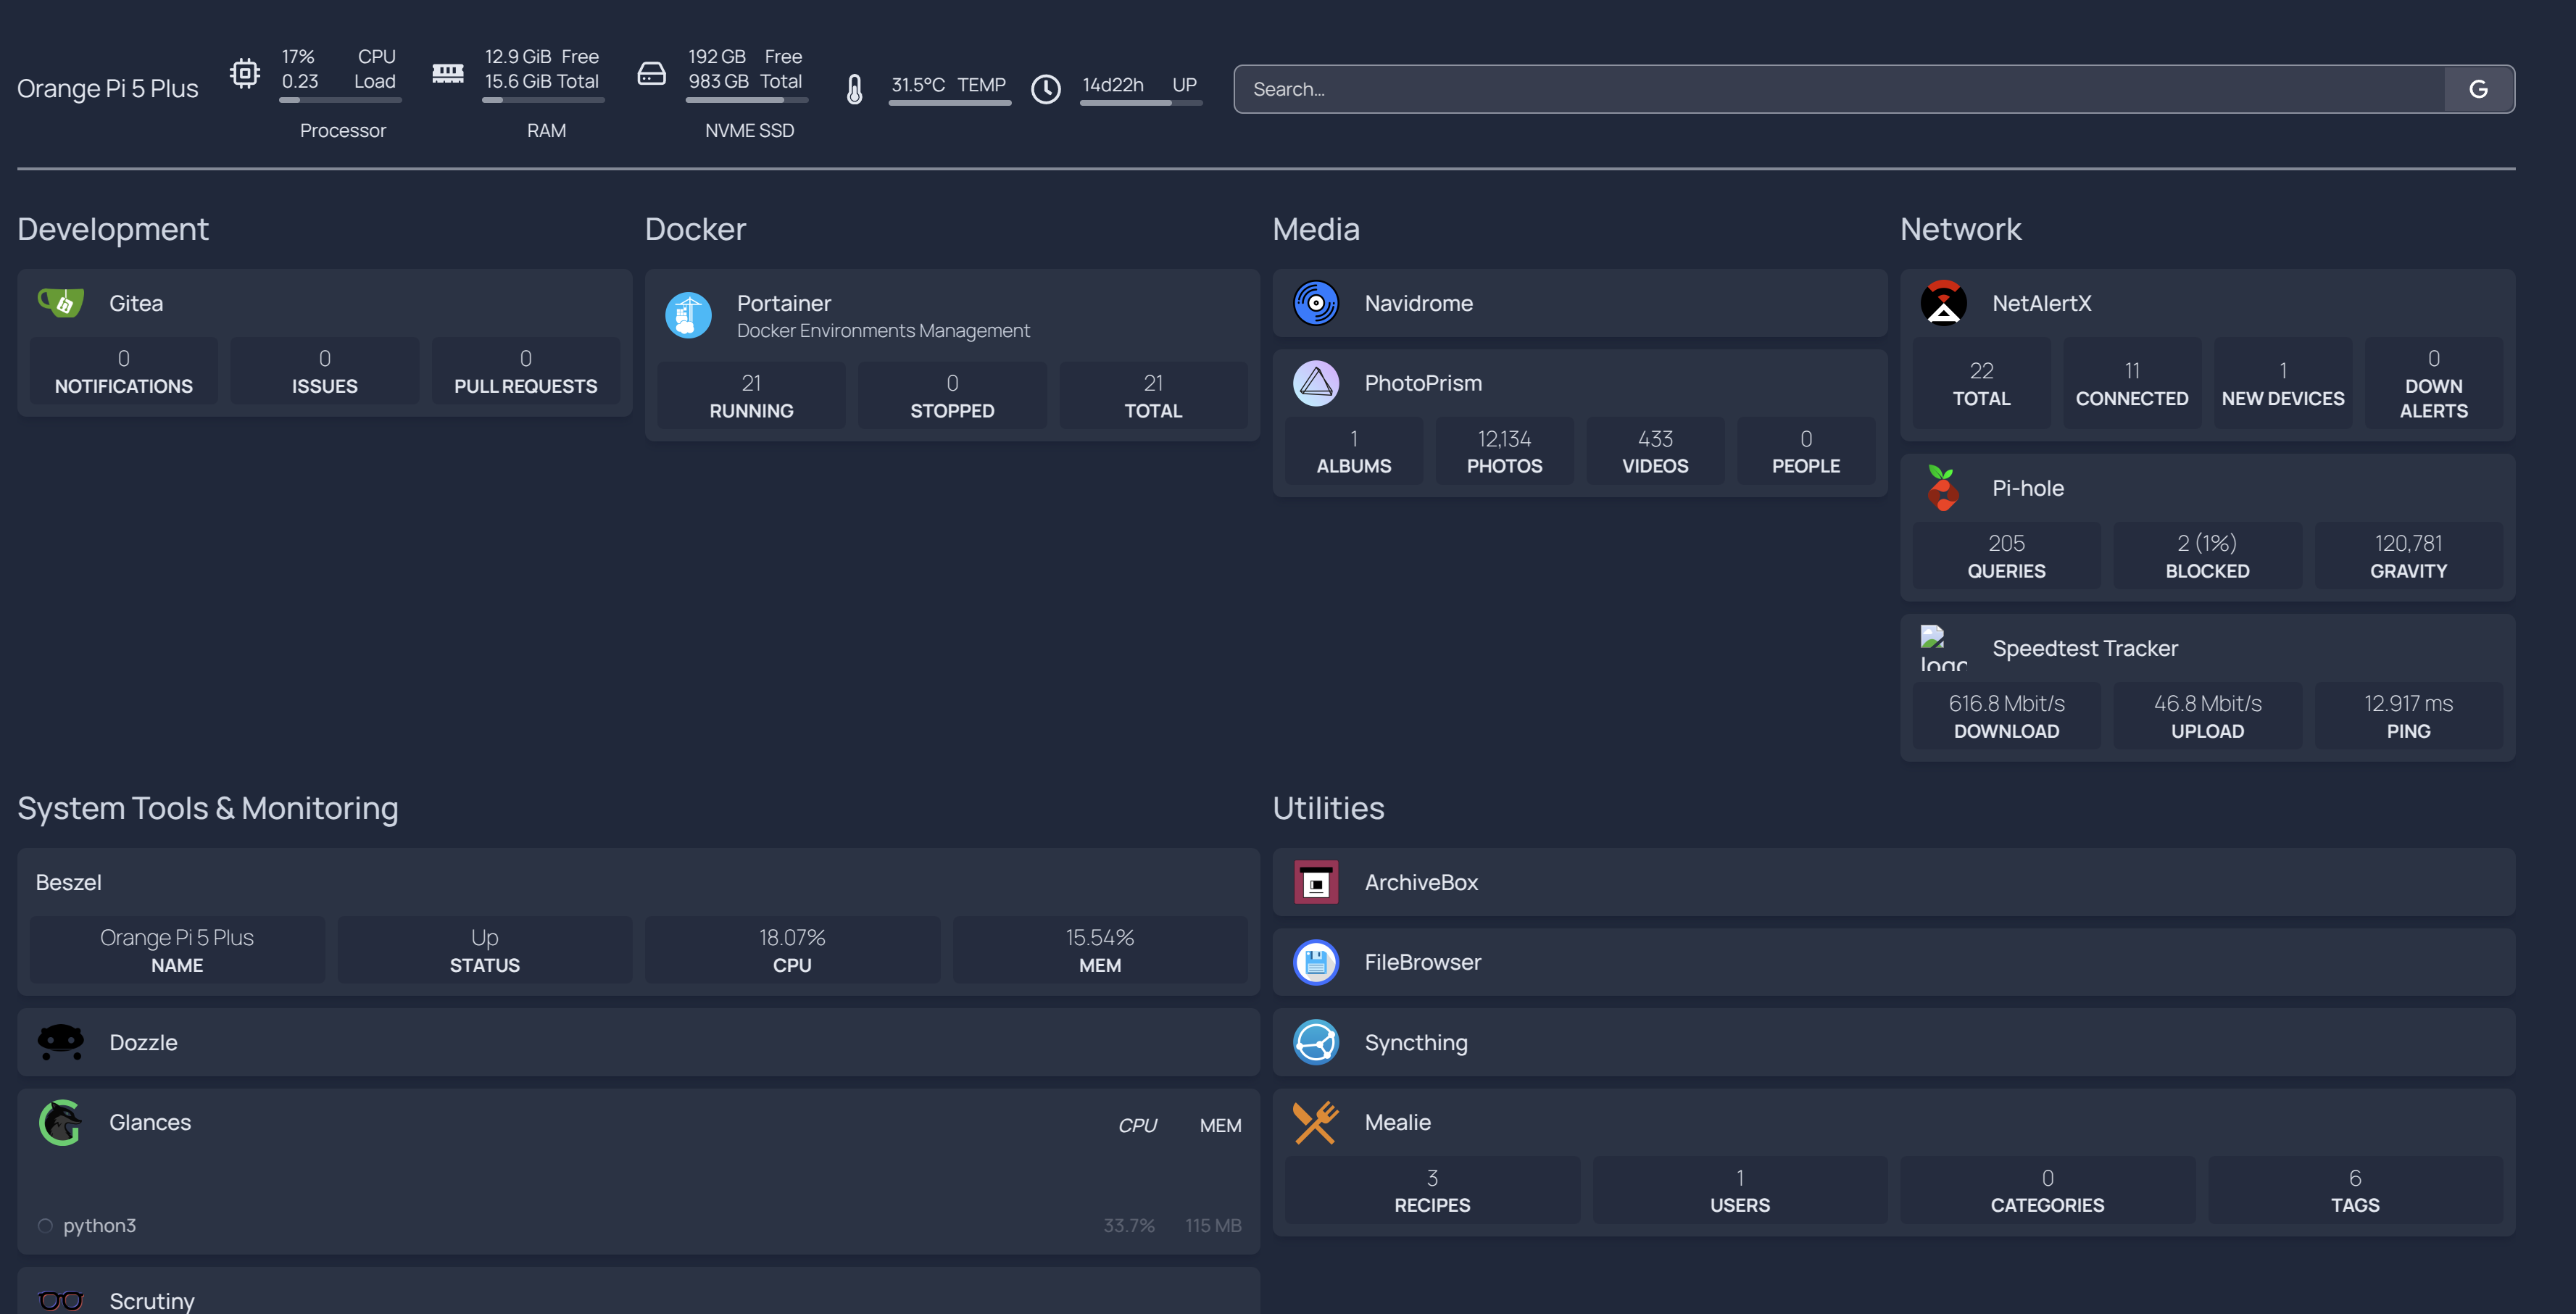This screenshot has height=1314, width=2576.
Task: Collapse the Media section heading
Action: [x=1316, y=229]
